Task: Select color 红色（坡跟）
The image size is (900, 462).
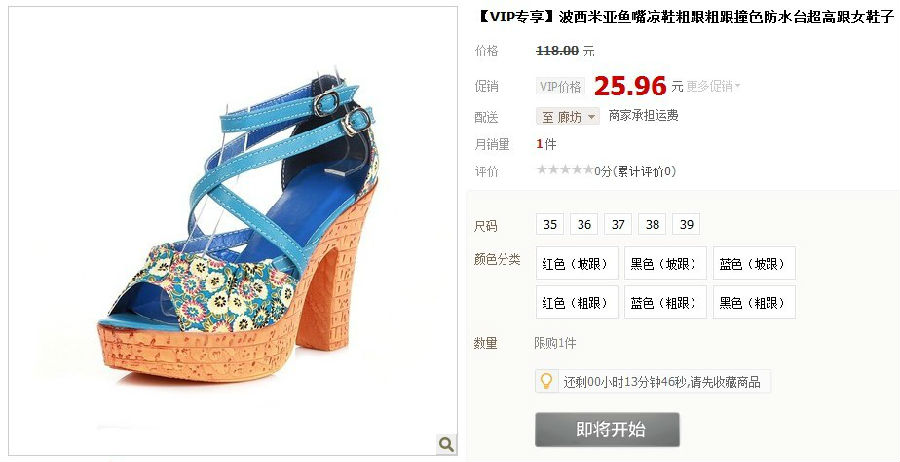Action: coord(577,263)
